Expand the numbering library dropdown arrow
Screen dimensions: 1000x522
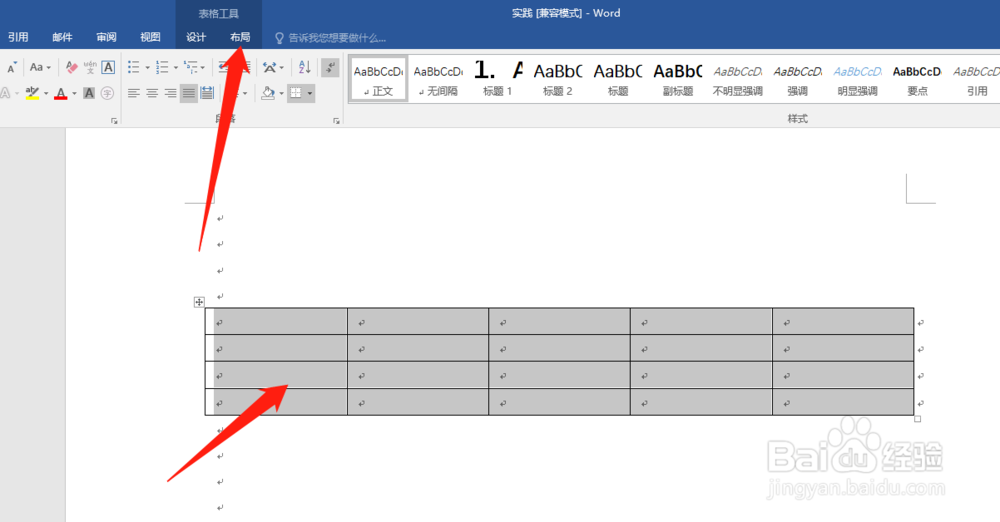tap(175, 68)
